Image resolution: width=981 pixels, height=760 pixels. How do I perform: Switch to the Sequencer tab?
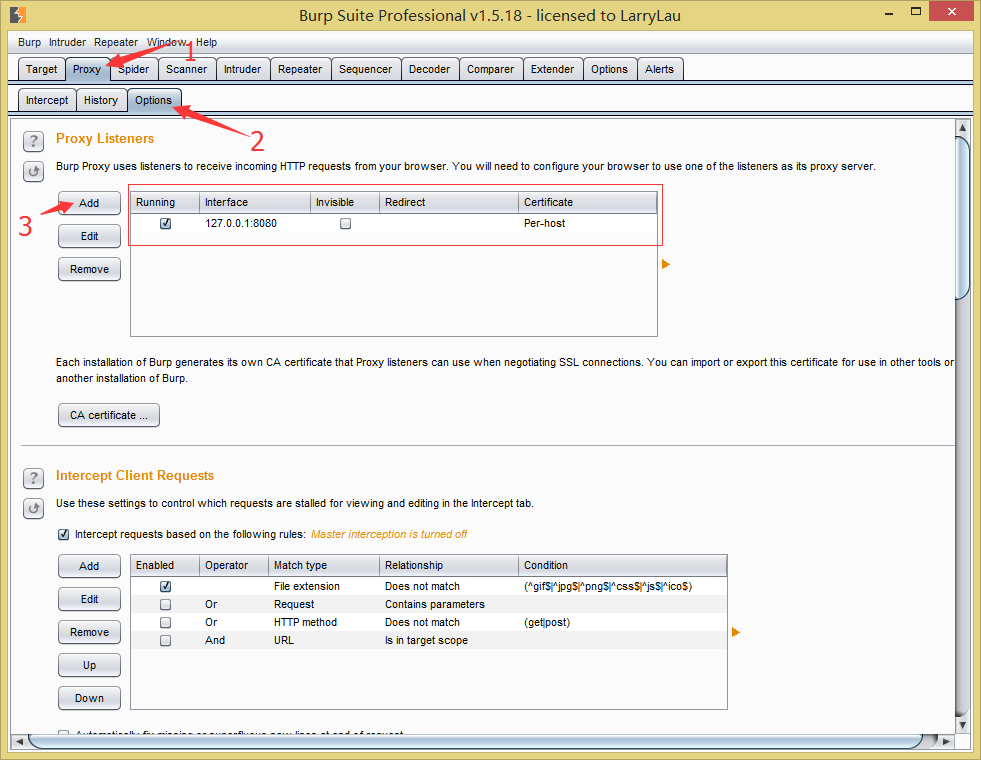pos(365,69)
